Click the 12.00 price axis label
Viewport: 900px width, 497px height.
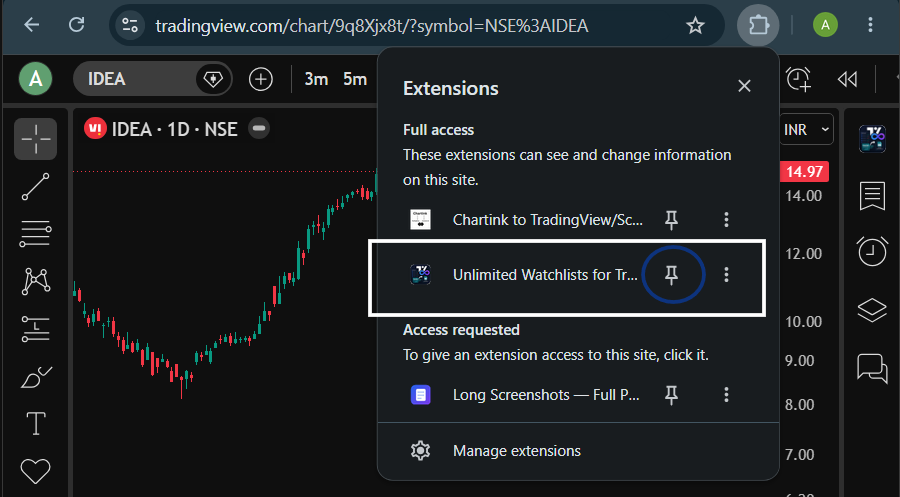pyautogui.click(x=804, y=254)
